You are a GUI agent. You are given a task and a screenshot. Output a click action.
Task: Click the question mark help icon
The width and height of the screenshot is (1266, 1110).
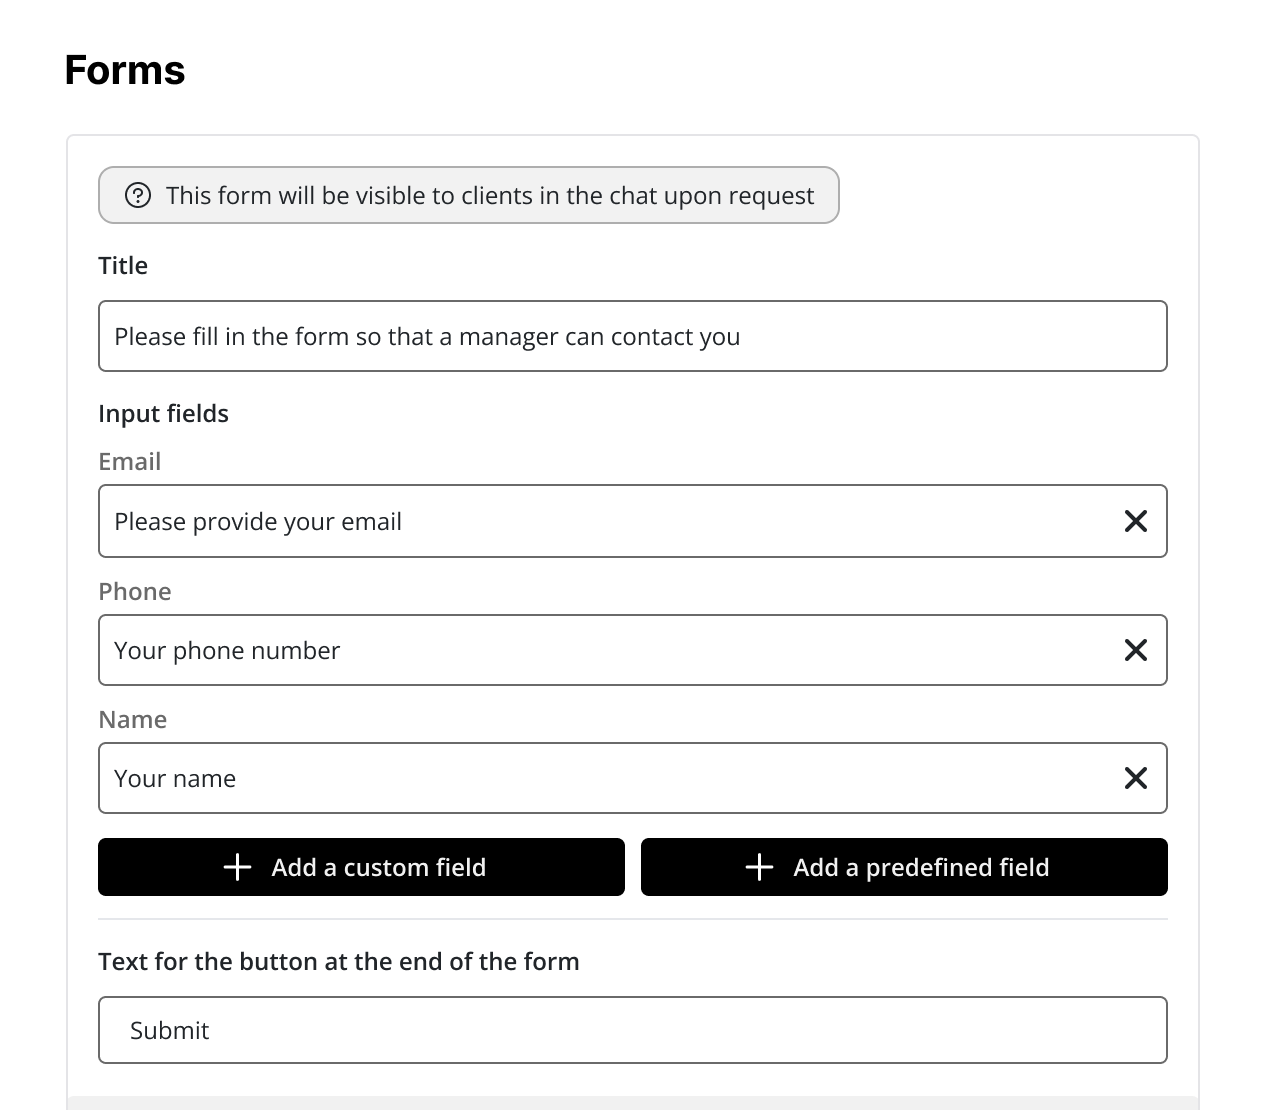pos(138,195)
